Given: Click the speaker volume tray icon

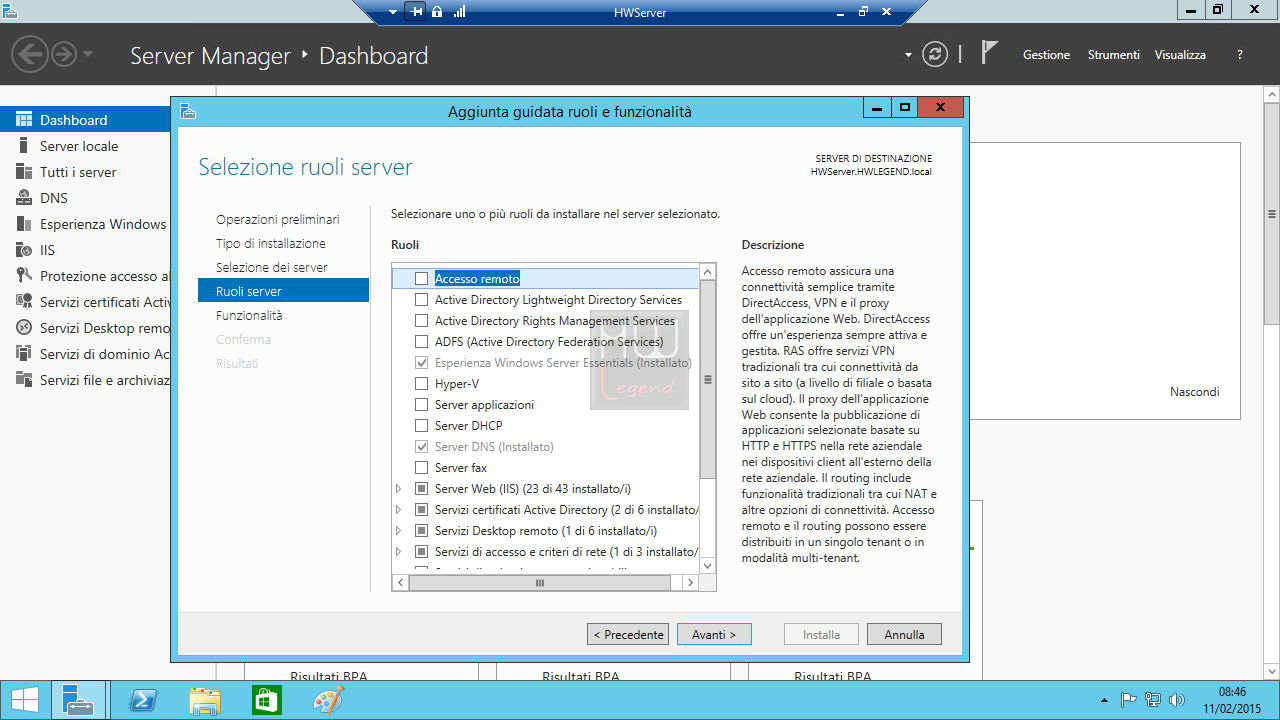Looking at the screenshot, I should tap(1177, 700).
